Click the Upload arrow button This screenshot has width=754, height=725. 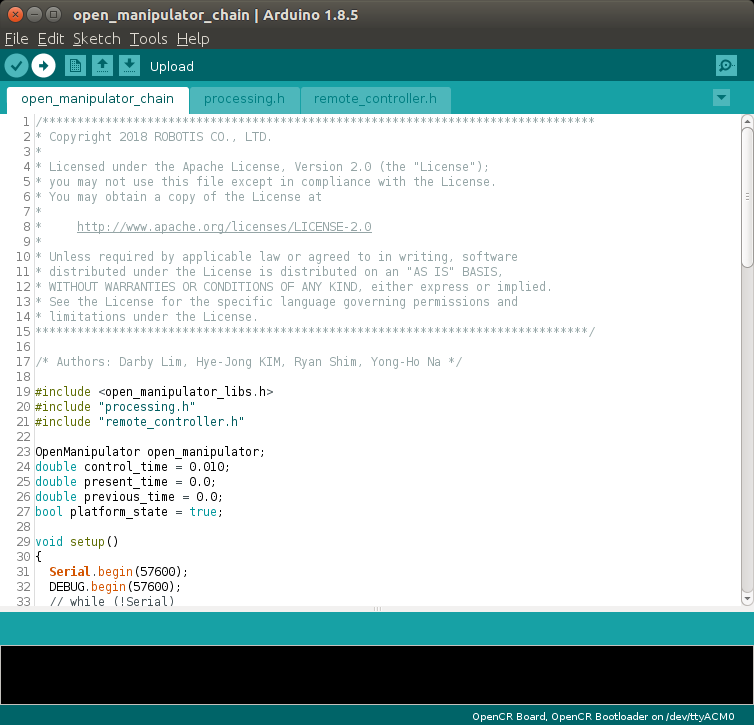43,66
